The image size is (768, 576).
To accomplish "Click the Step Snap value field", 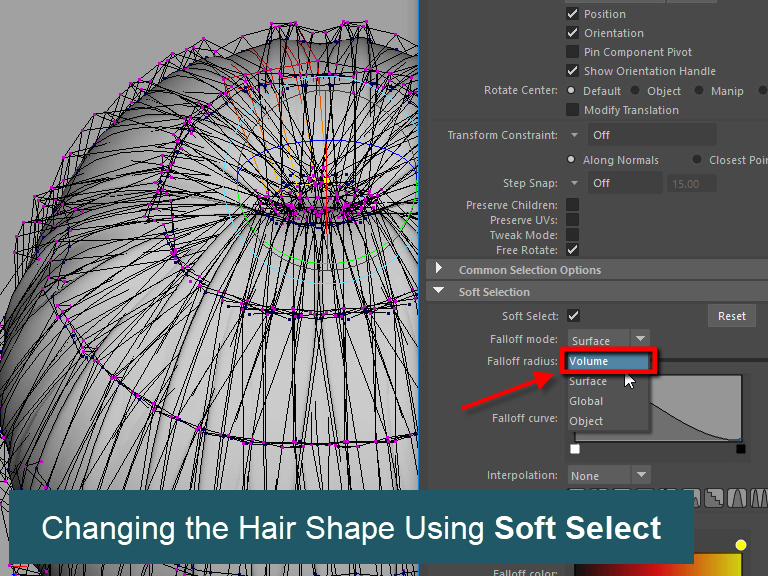I will [x=692, y=184].
